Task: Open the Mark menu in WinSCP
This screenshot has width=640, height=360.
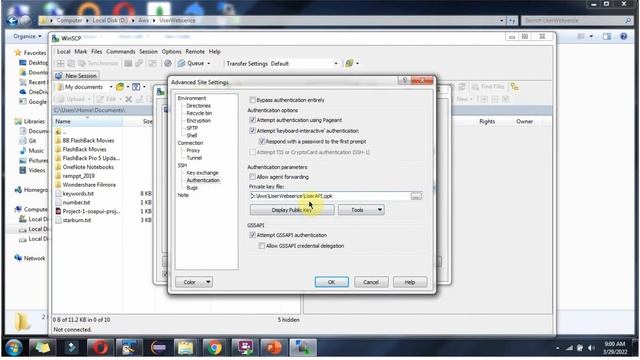Action: pyautogui.click(x=80, y=51)
